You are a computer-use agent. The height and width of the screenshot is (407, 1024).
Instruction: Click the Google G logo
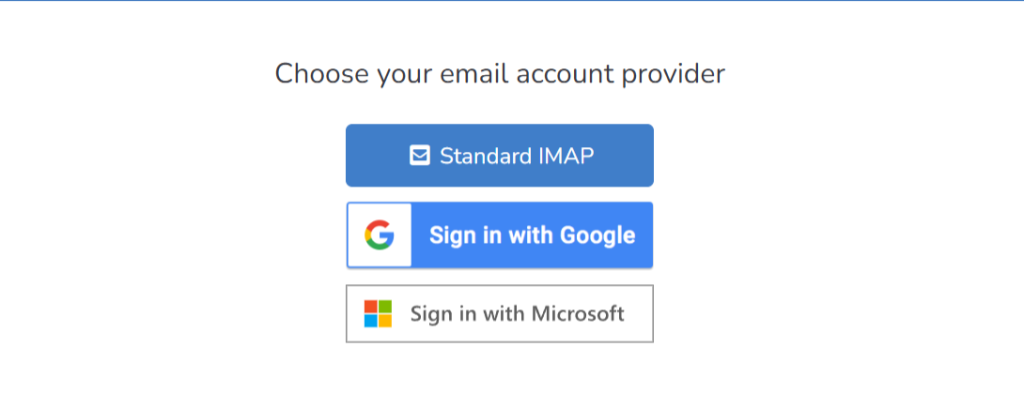pos(379,235)
